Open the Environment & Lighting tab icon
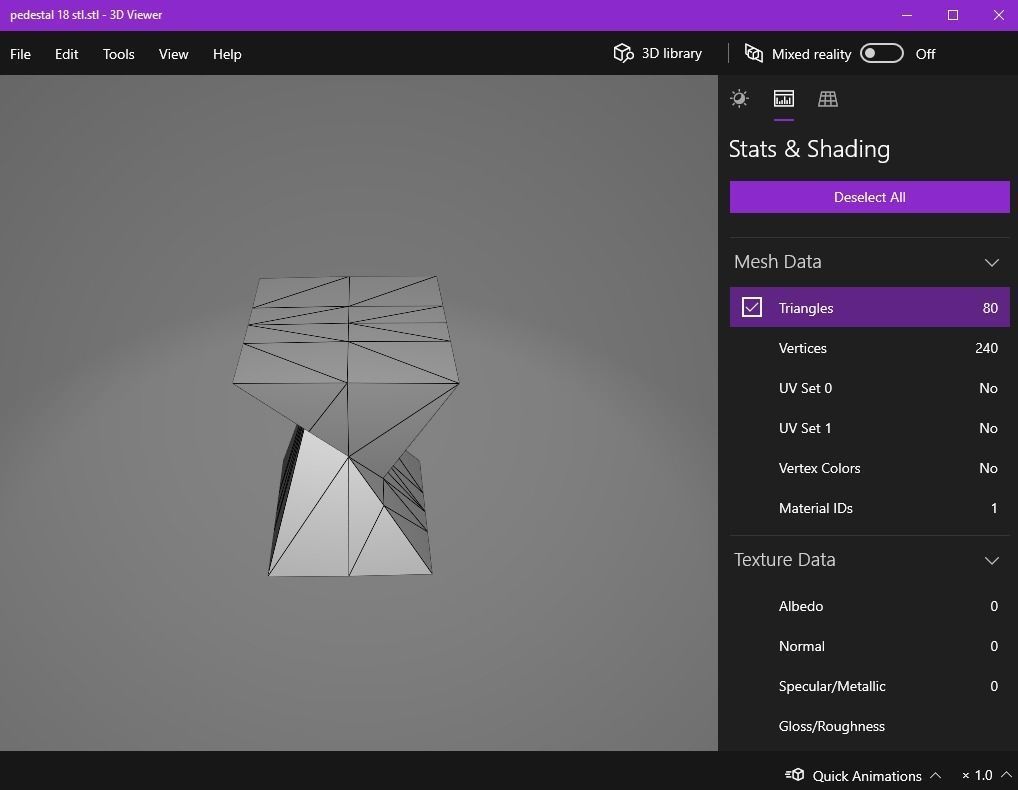The image size is (1018, 790). click(x=739, y=99)
